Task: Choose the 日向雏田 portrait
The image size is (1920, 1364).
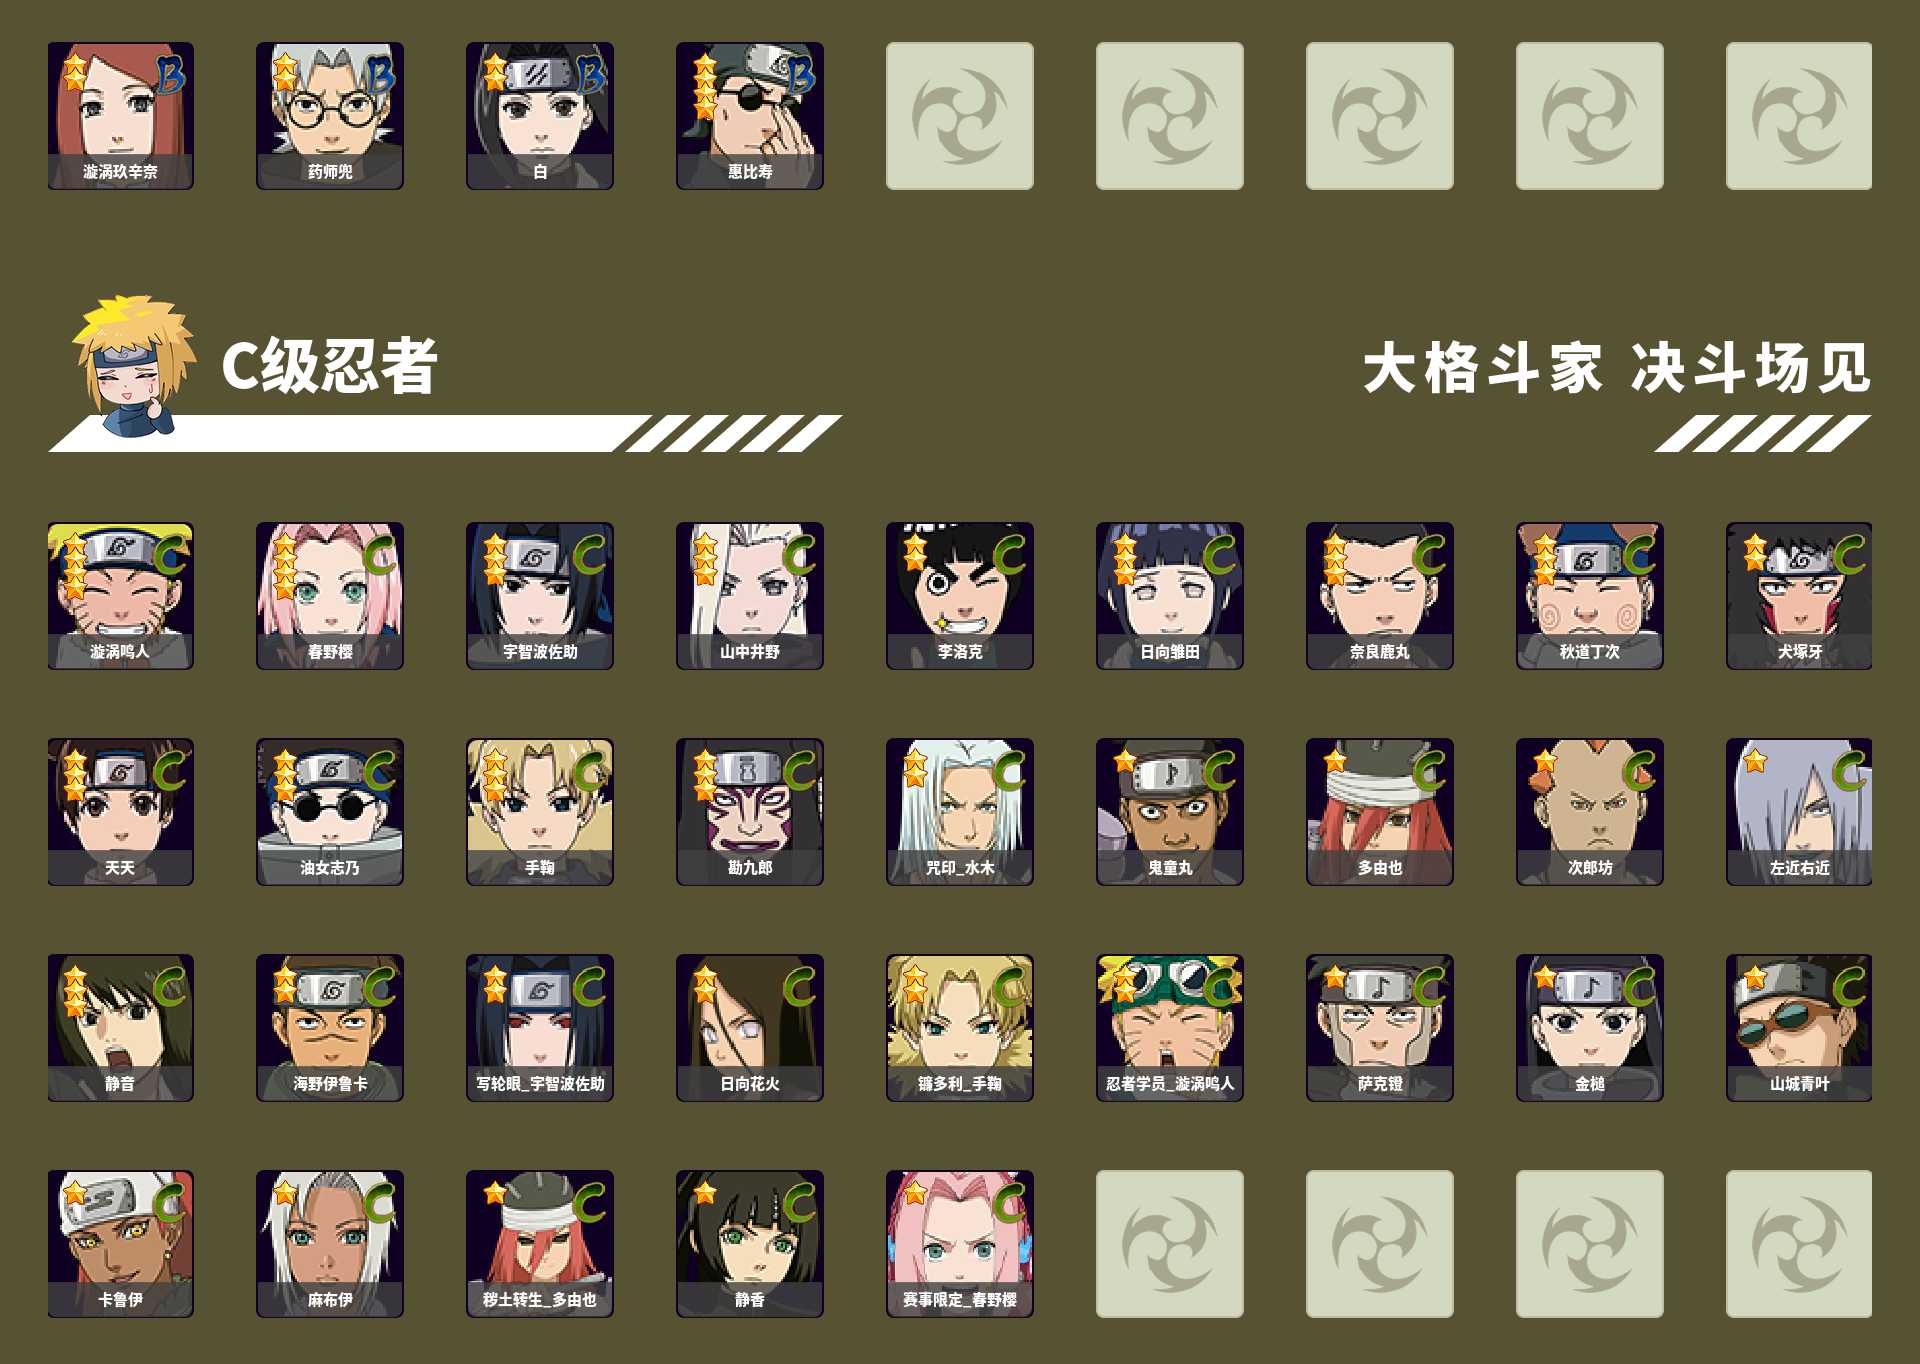Action: [1170, 596]
